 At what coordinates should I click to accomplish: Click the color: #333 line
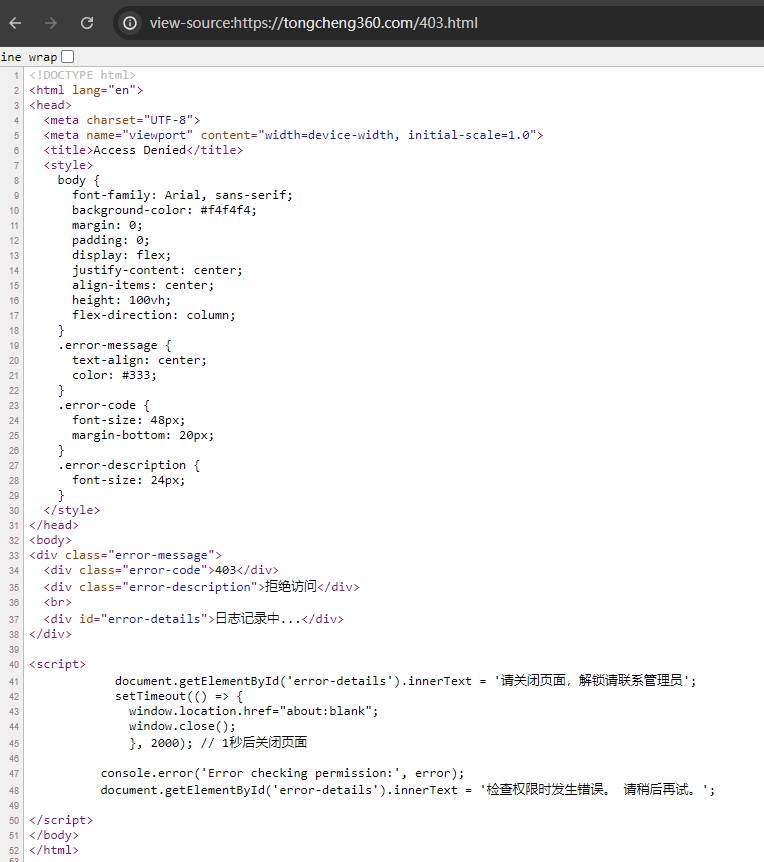(114, 375)
